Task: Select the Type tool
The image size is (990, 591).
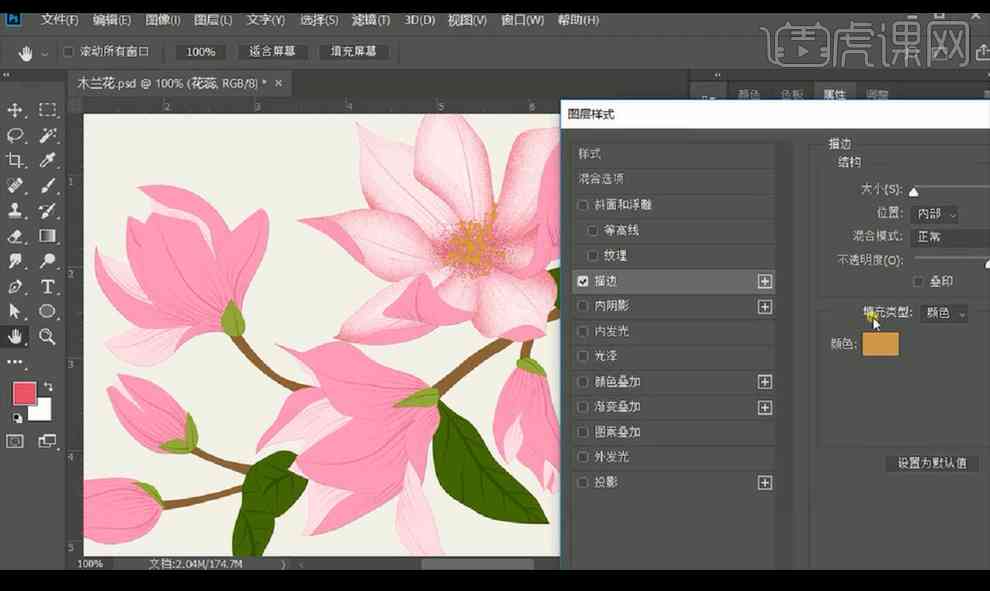Action: pos(47,286)
